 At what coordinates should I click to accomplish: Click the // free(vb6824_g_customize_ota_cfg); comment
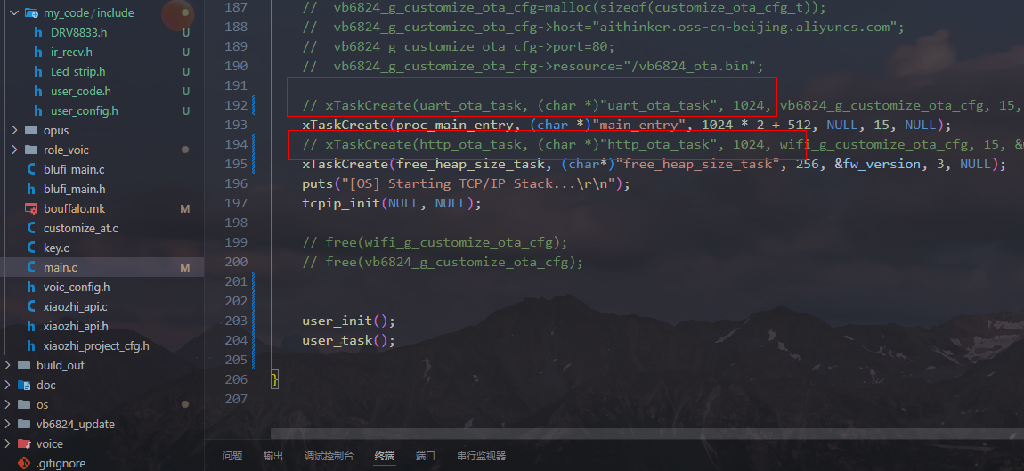point(442,262)
